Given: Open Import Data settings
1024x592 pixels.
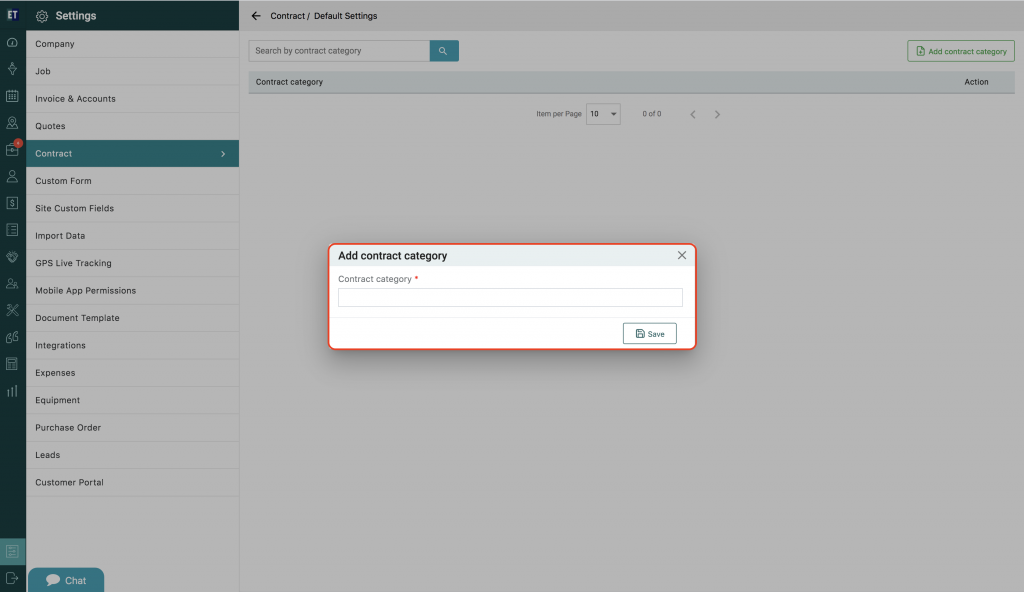Looking at the screenshot, I should (x=133, y=236).
